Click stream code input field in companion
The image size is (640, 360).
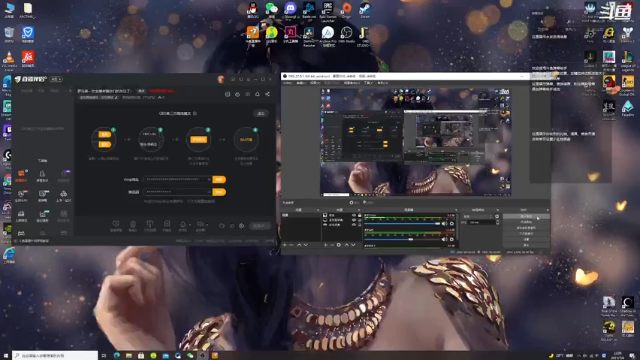pos(178,192)
